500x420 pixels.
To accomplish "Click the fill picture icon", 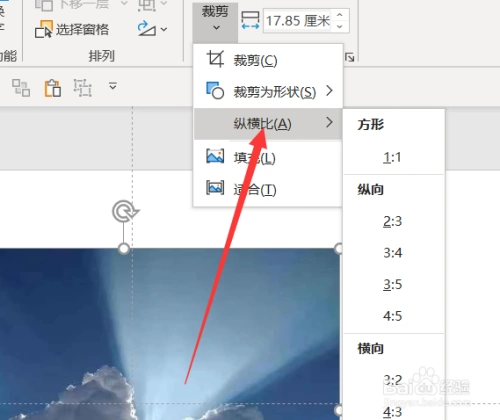I will tap(215, 156).
